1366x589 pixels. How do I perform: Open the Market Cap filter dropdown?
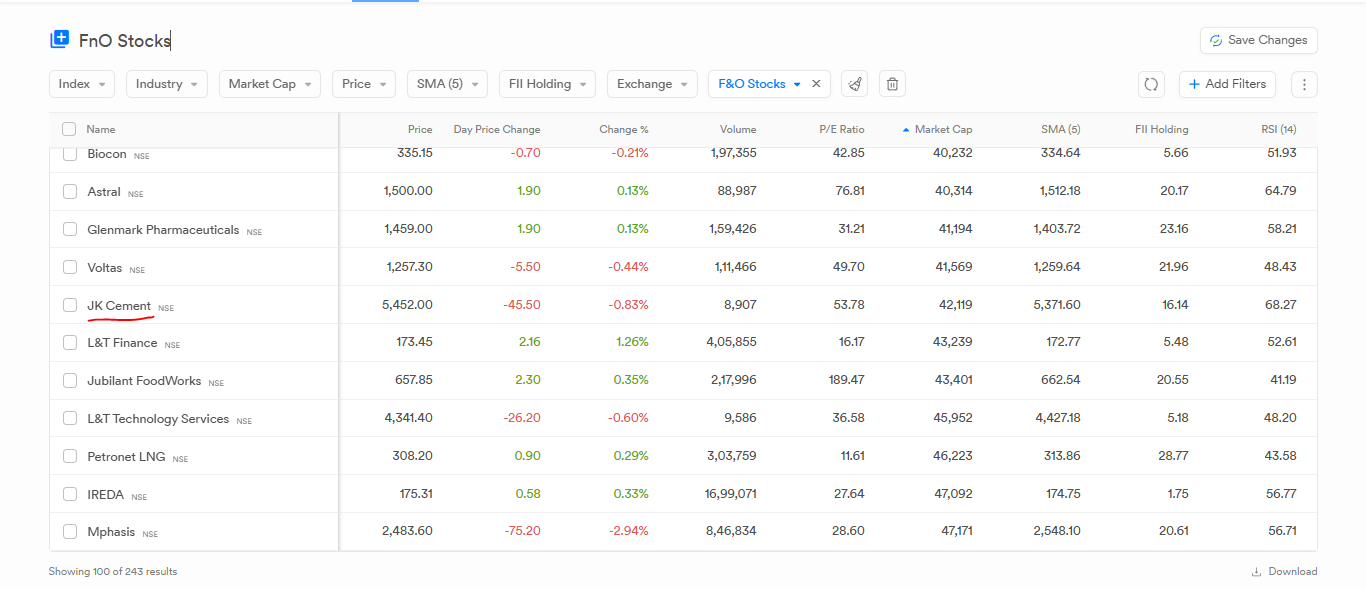[x=269, y=84]
